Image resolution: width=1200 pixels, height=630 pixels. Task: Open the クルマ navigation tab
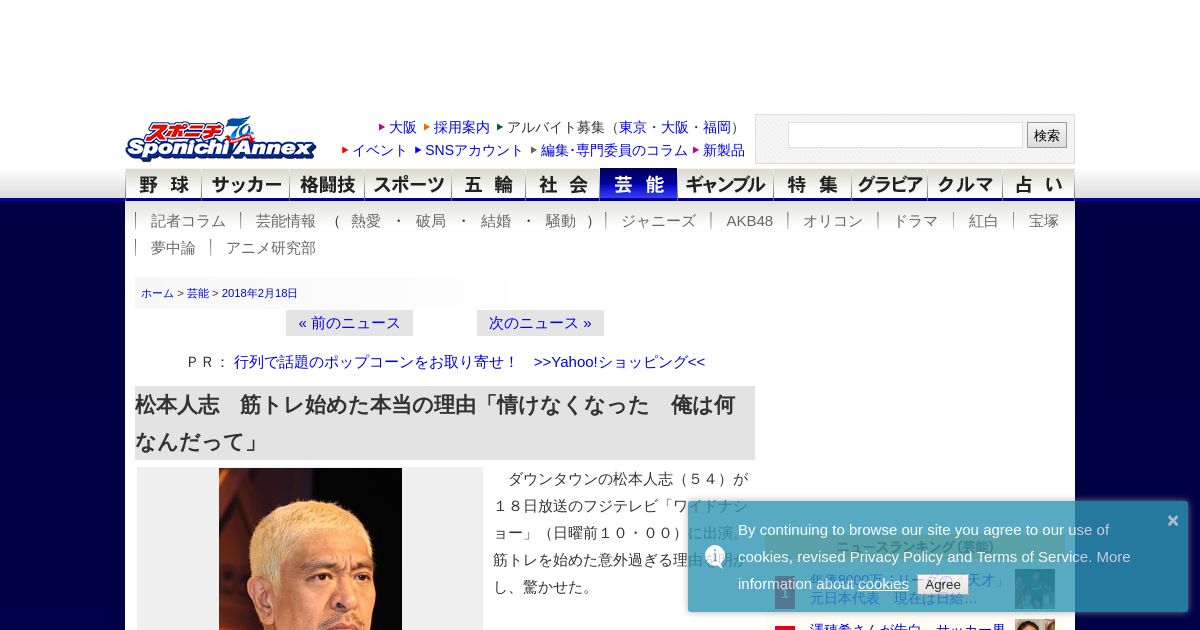point(965,184)
